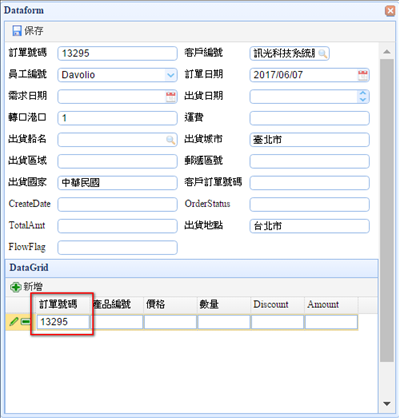Focus the 出貨區域 input field

[117, 161]
